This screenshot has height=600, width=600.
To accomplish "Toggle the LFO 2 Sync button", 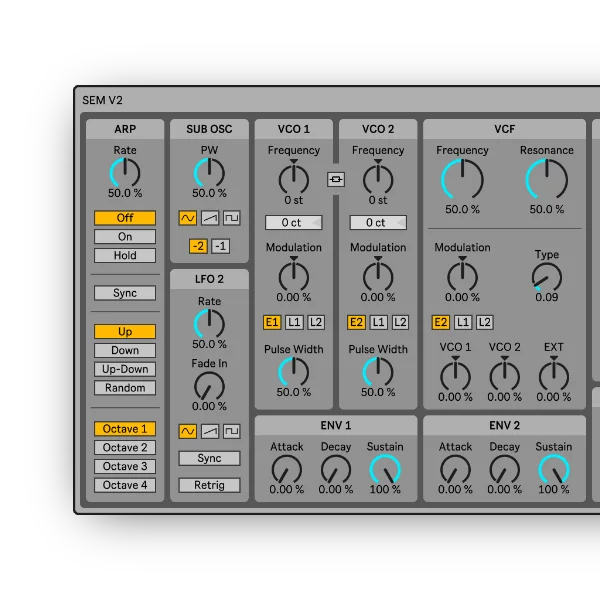I will coord(209,458).
